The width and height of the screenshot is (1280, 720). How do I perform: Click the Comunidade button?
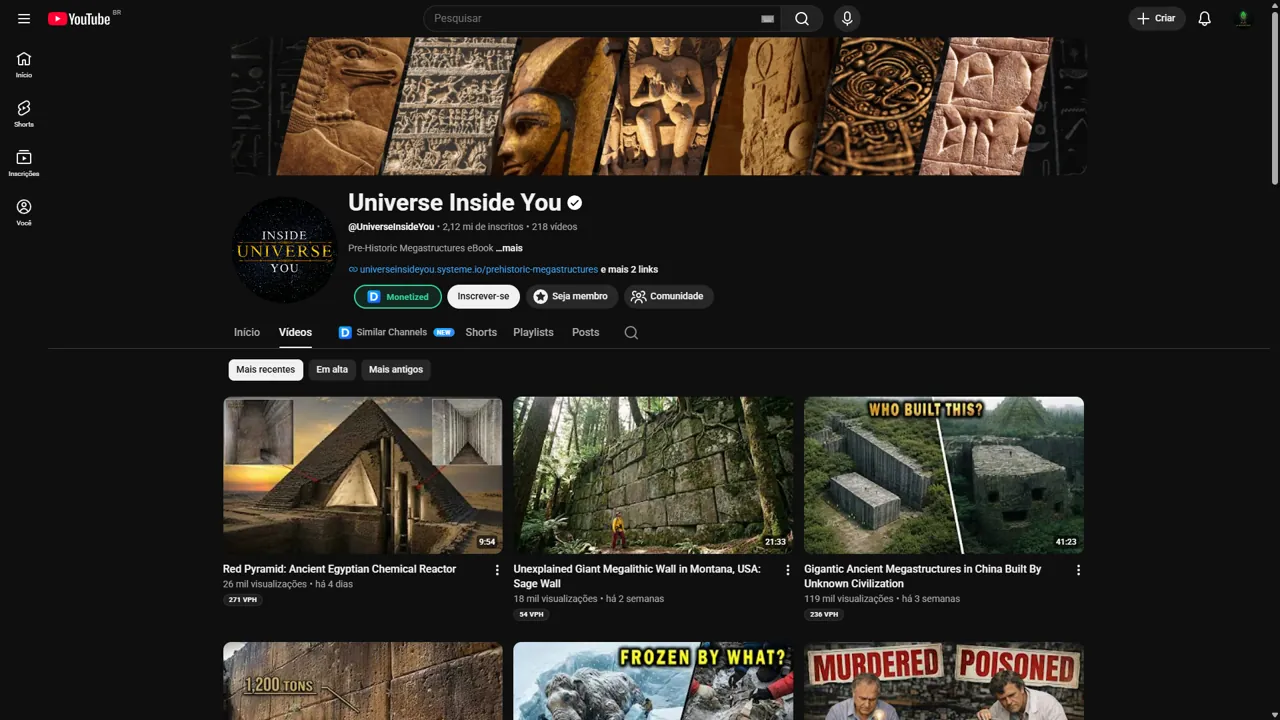(668, 296)
